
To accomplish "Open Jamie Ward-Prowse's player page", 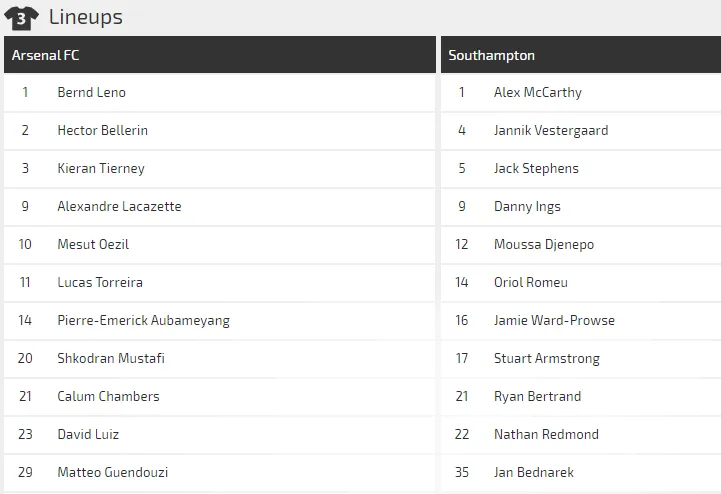I will [x=554, y=320].
